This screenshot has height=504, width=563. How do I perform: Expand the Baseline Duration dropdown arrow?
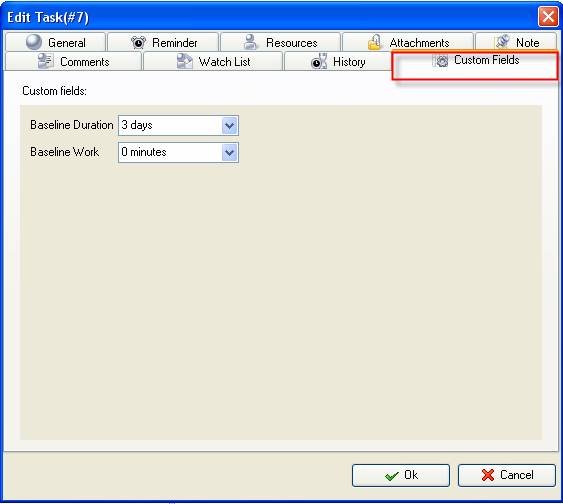(229, 125)
